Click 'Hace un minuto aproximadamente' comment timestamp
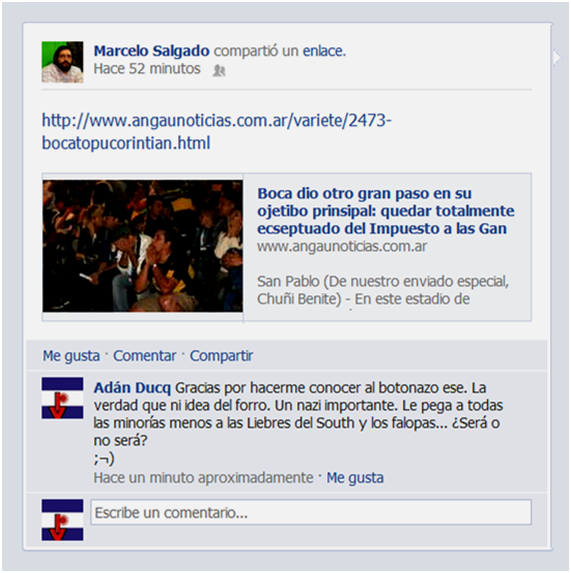571x573 pixels. (x=203, y=478)
